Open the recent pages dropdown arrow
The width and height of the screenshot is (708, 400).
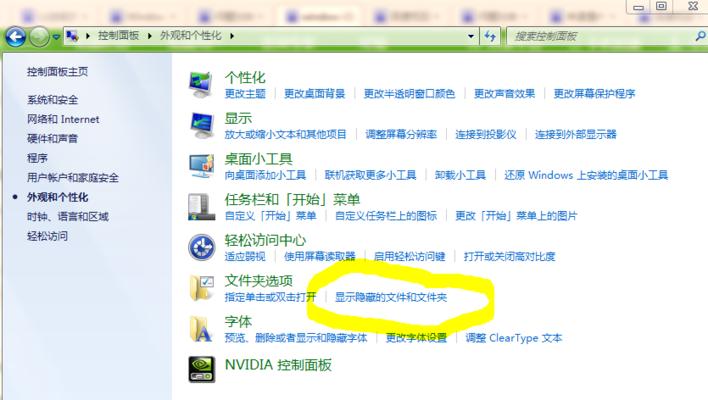click(x=56, y=37)
